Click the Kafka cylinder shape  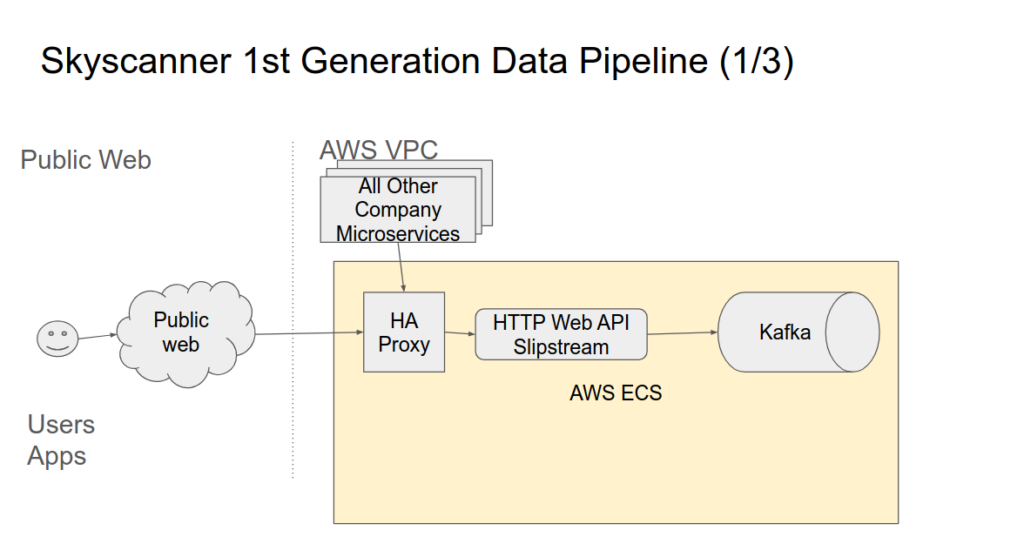(x=786, y=333)
